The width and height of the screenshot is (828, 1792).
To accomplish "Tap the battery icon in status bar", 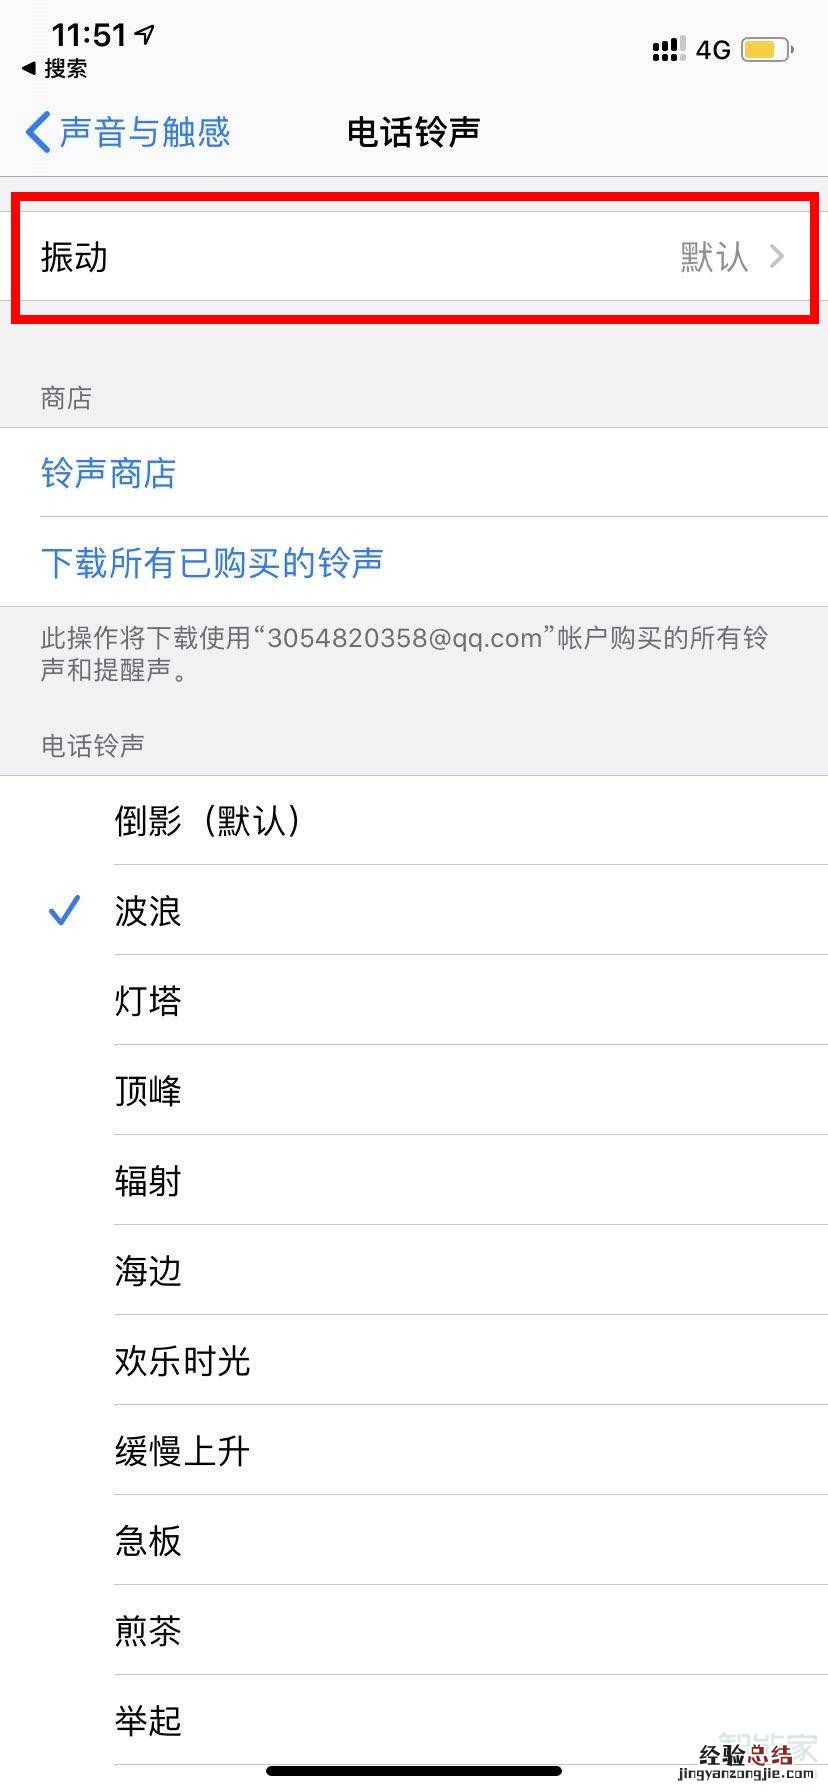I will [767, 50].
